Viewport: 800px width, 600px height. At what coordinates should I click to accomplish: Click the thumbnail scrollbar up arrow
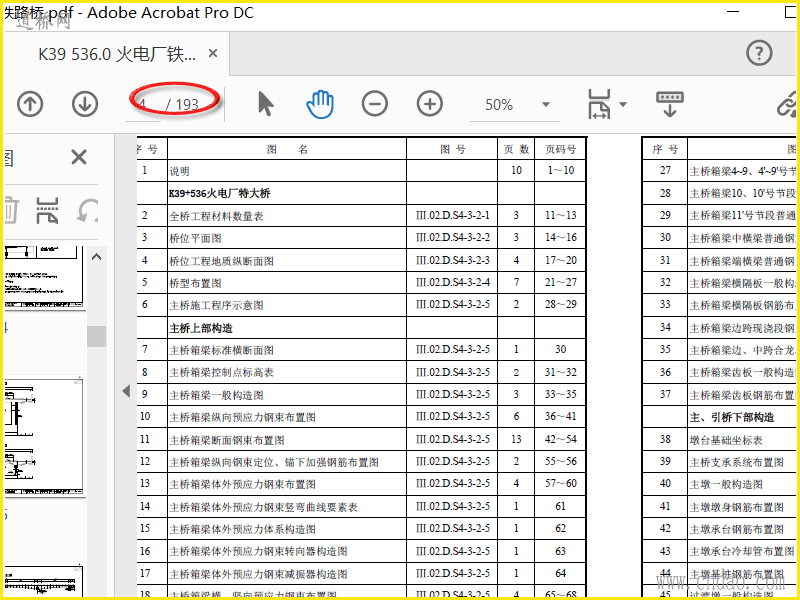click(96, 257)
